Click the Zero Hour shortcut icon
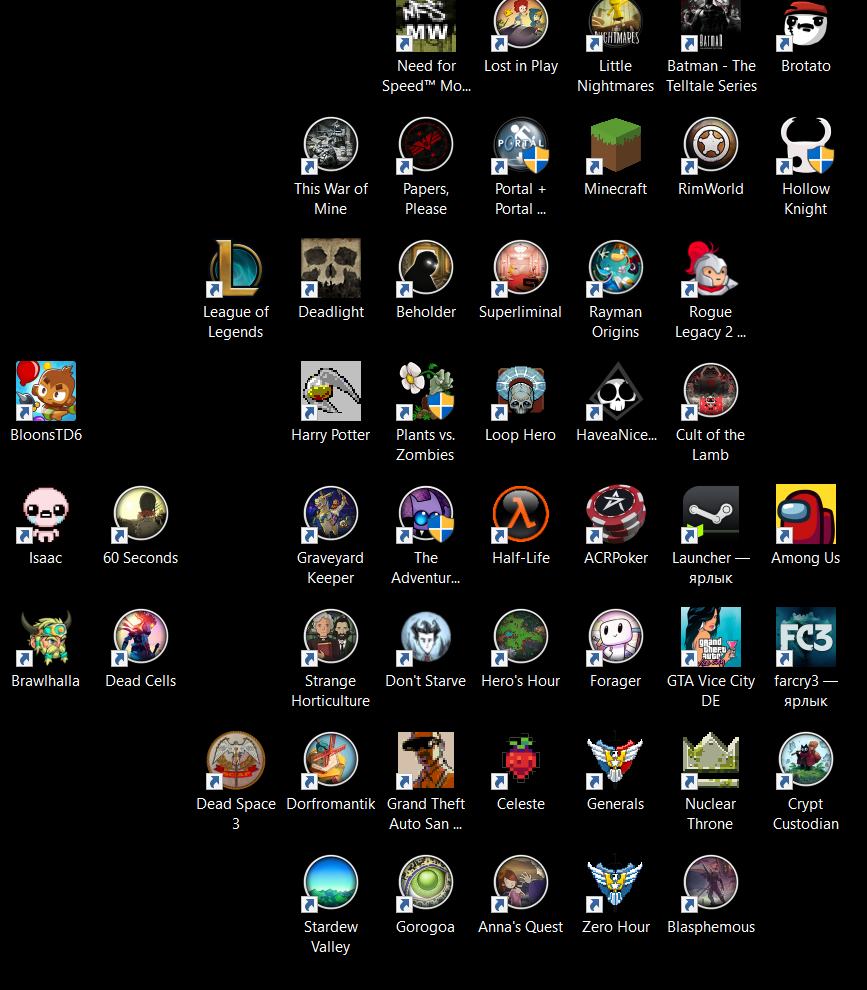The width and height of the screenshot is (867, 990). pos(616,884)
